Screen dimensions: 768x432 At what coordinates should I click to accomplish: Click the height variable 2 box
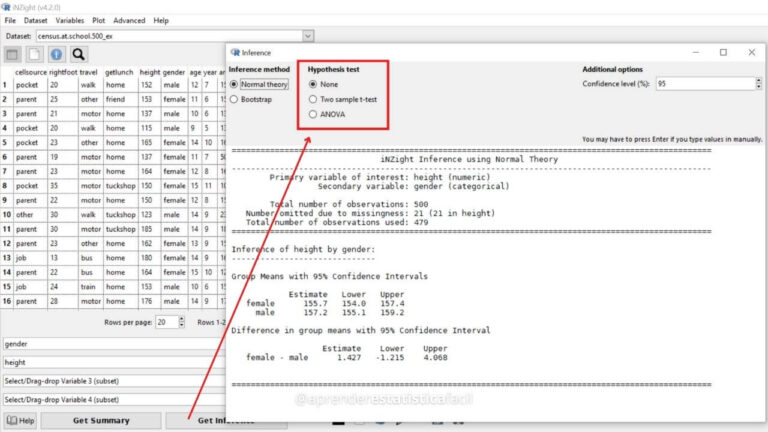114,362
